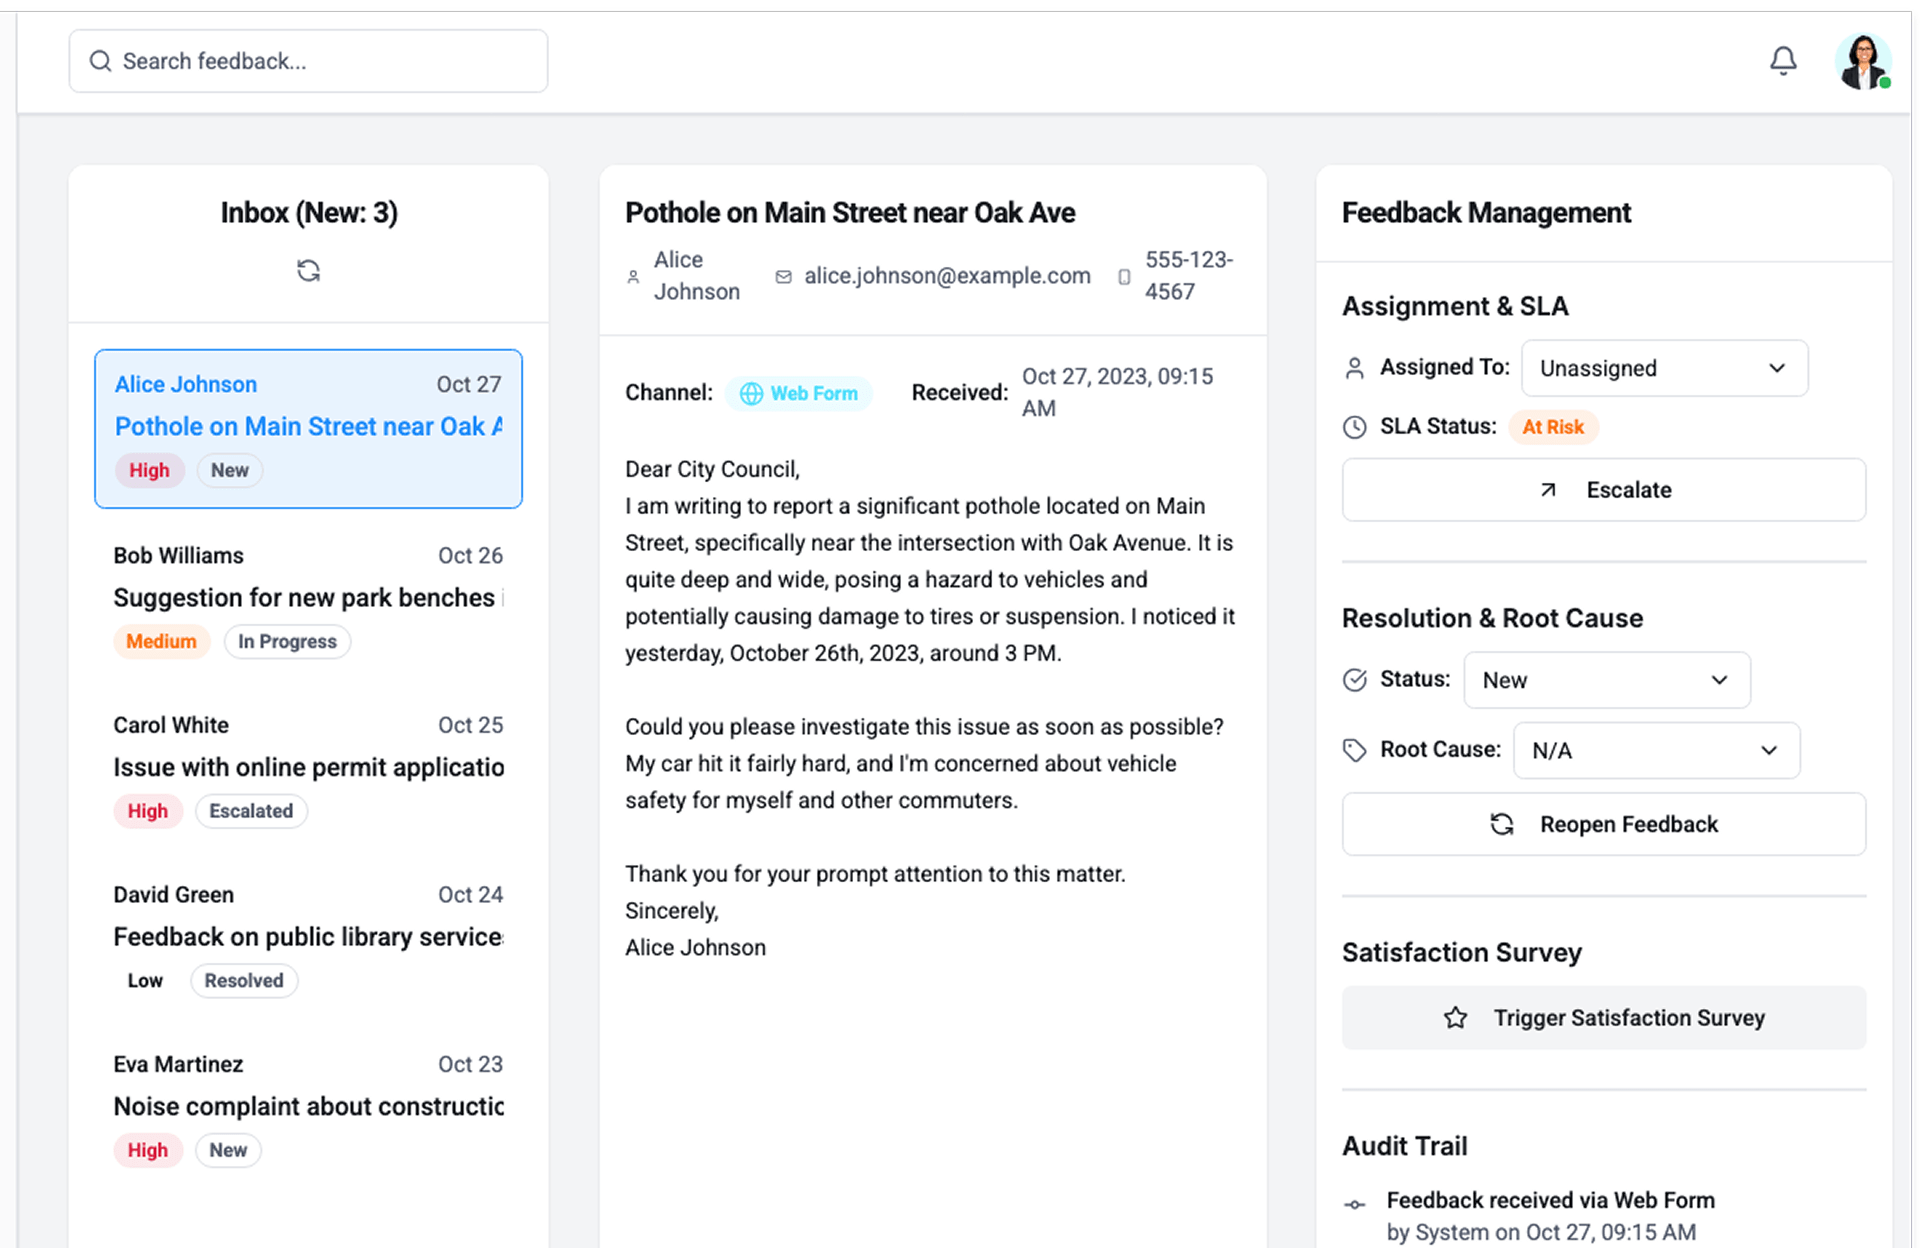Click the email envelope icon

click(x=784, y=277)
